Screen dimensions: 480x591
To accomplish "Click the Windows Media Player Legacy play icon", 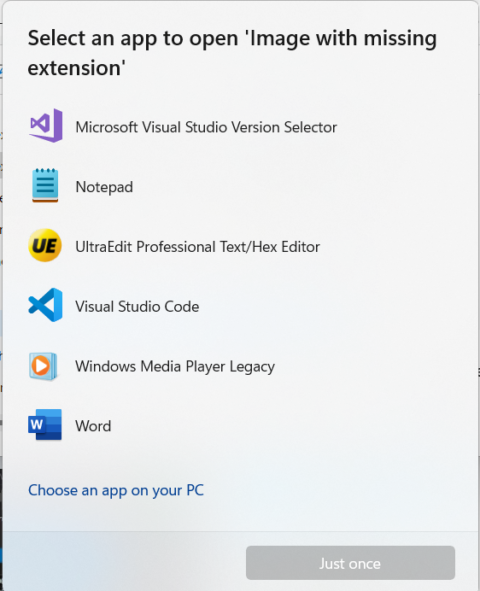I will point(43,366).
